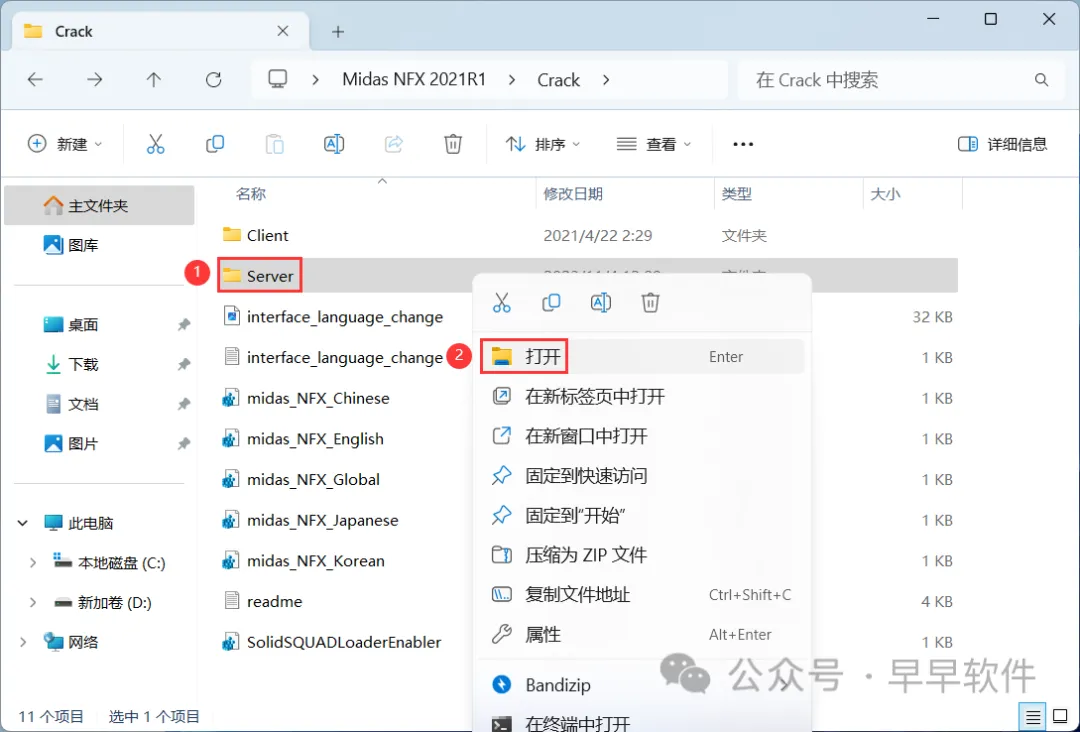Go forward with the right arrow

(94, 80)
